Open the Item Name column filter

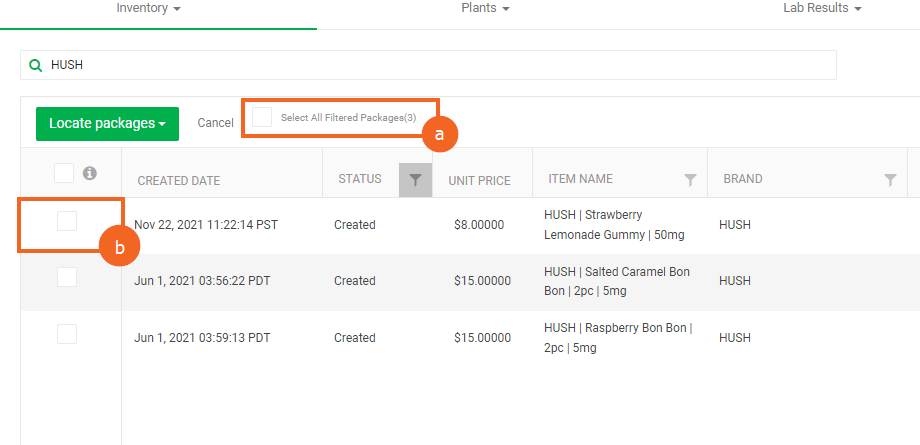coord(691,180)
